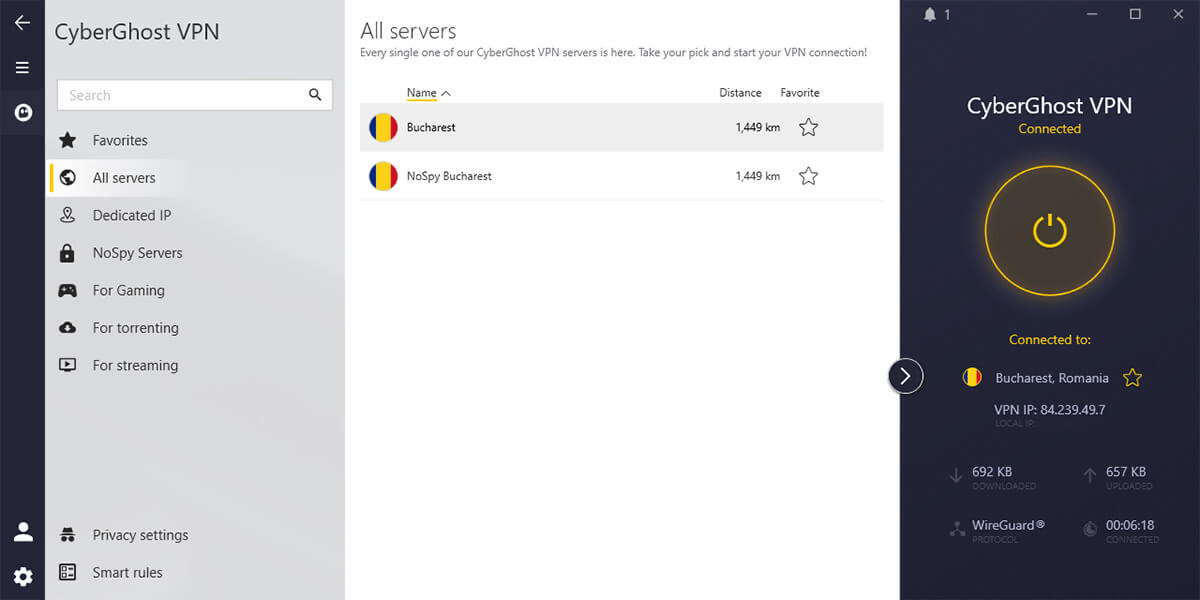Select the NoSpy Bucharest server row
Viewport: 1200px width, 600px height.
pos(621,176)
